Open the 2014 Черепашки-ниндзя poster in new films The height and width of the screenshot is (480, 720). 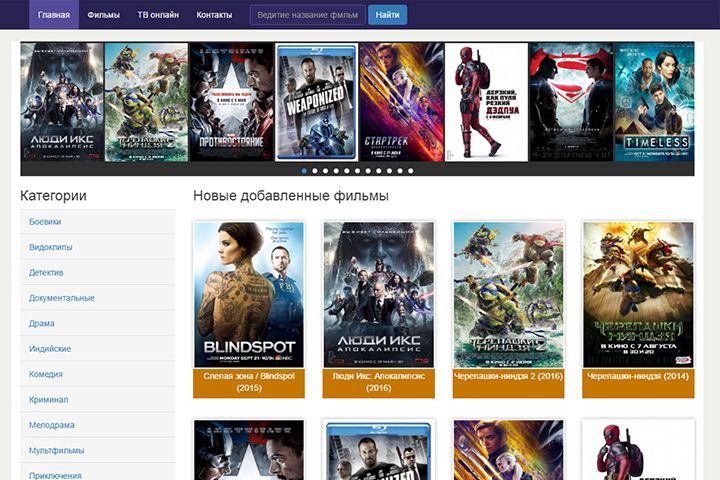click(x=638, y=294)
